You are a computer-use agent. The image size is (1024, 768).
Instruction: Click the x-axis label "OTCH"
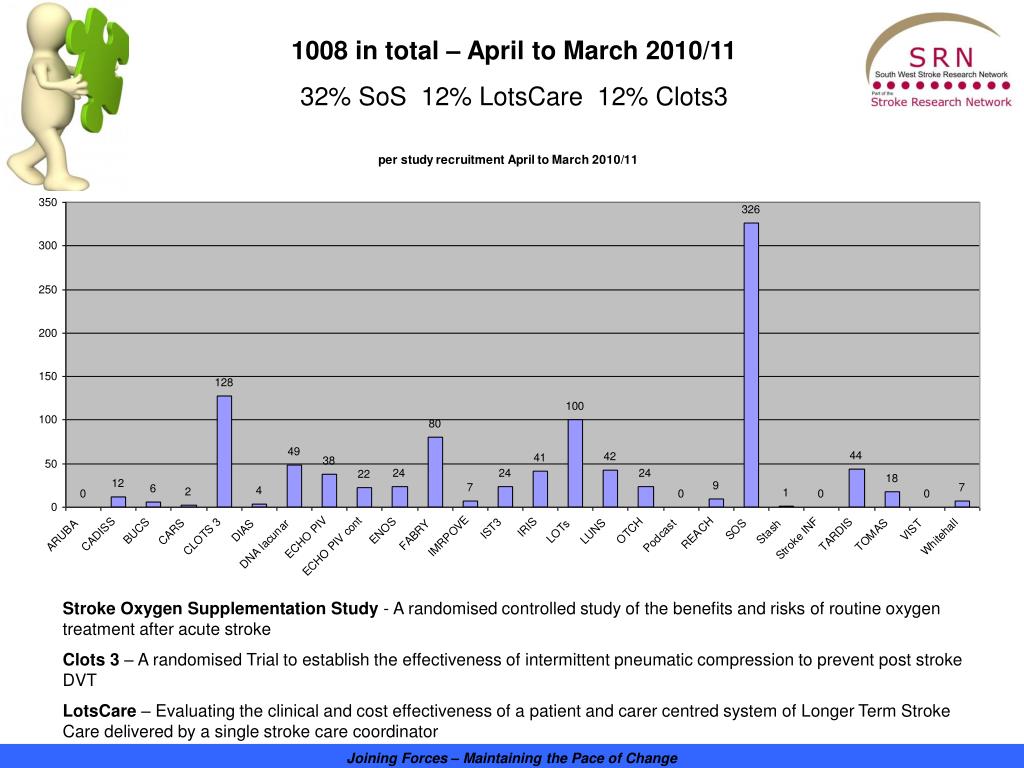630,530
